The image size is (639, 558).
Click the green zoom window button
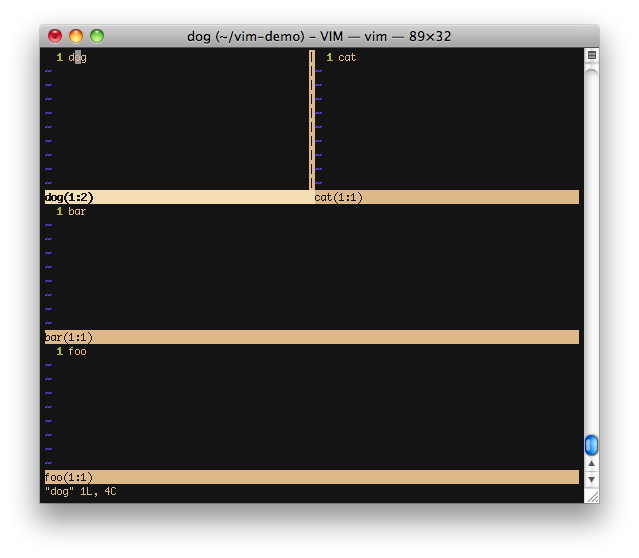pos(97,36)
